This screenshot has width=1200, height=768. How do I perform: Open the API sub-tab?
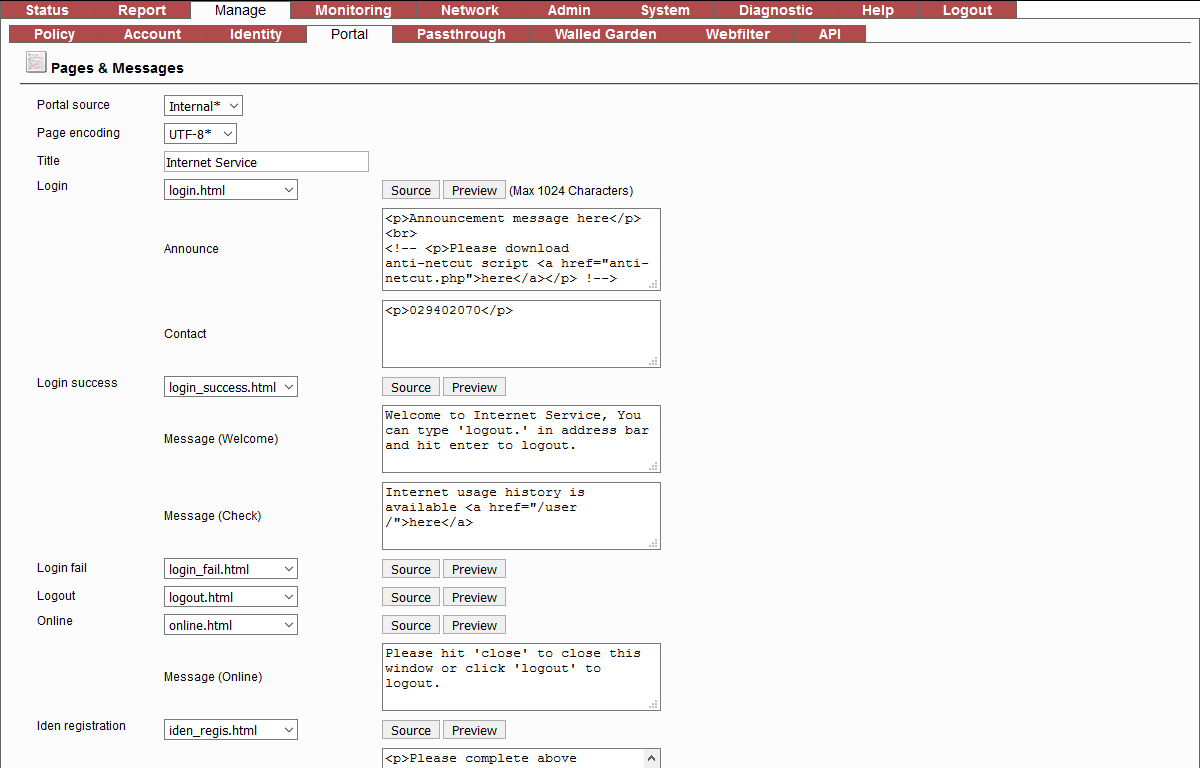[x=830, y=34]
